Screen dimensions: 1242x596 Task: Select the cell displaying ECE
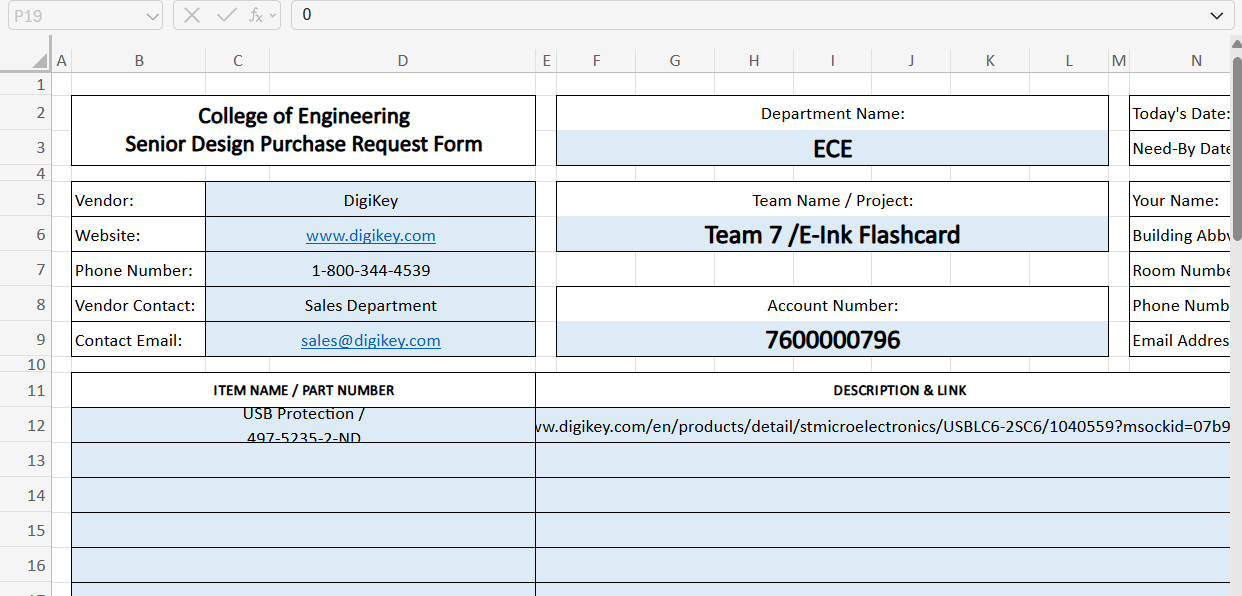click(832, 147)
